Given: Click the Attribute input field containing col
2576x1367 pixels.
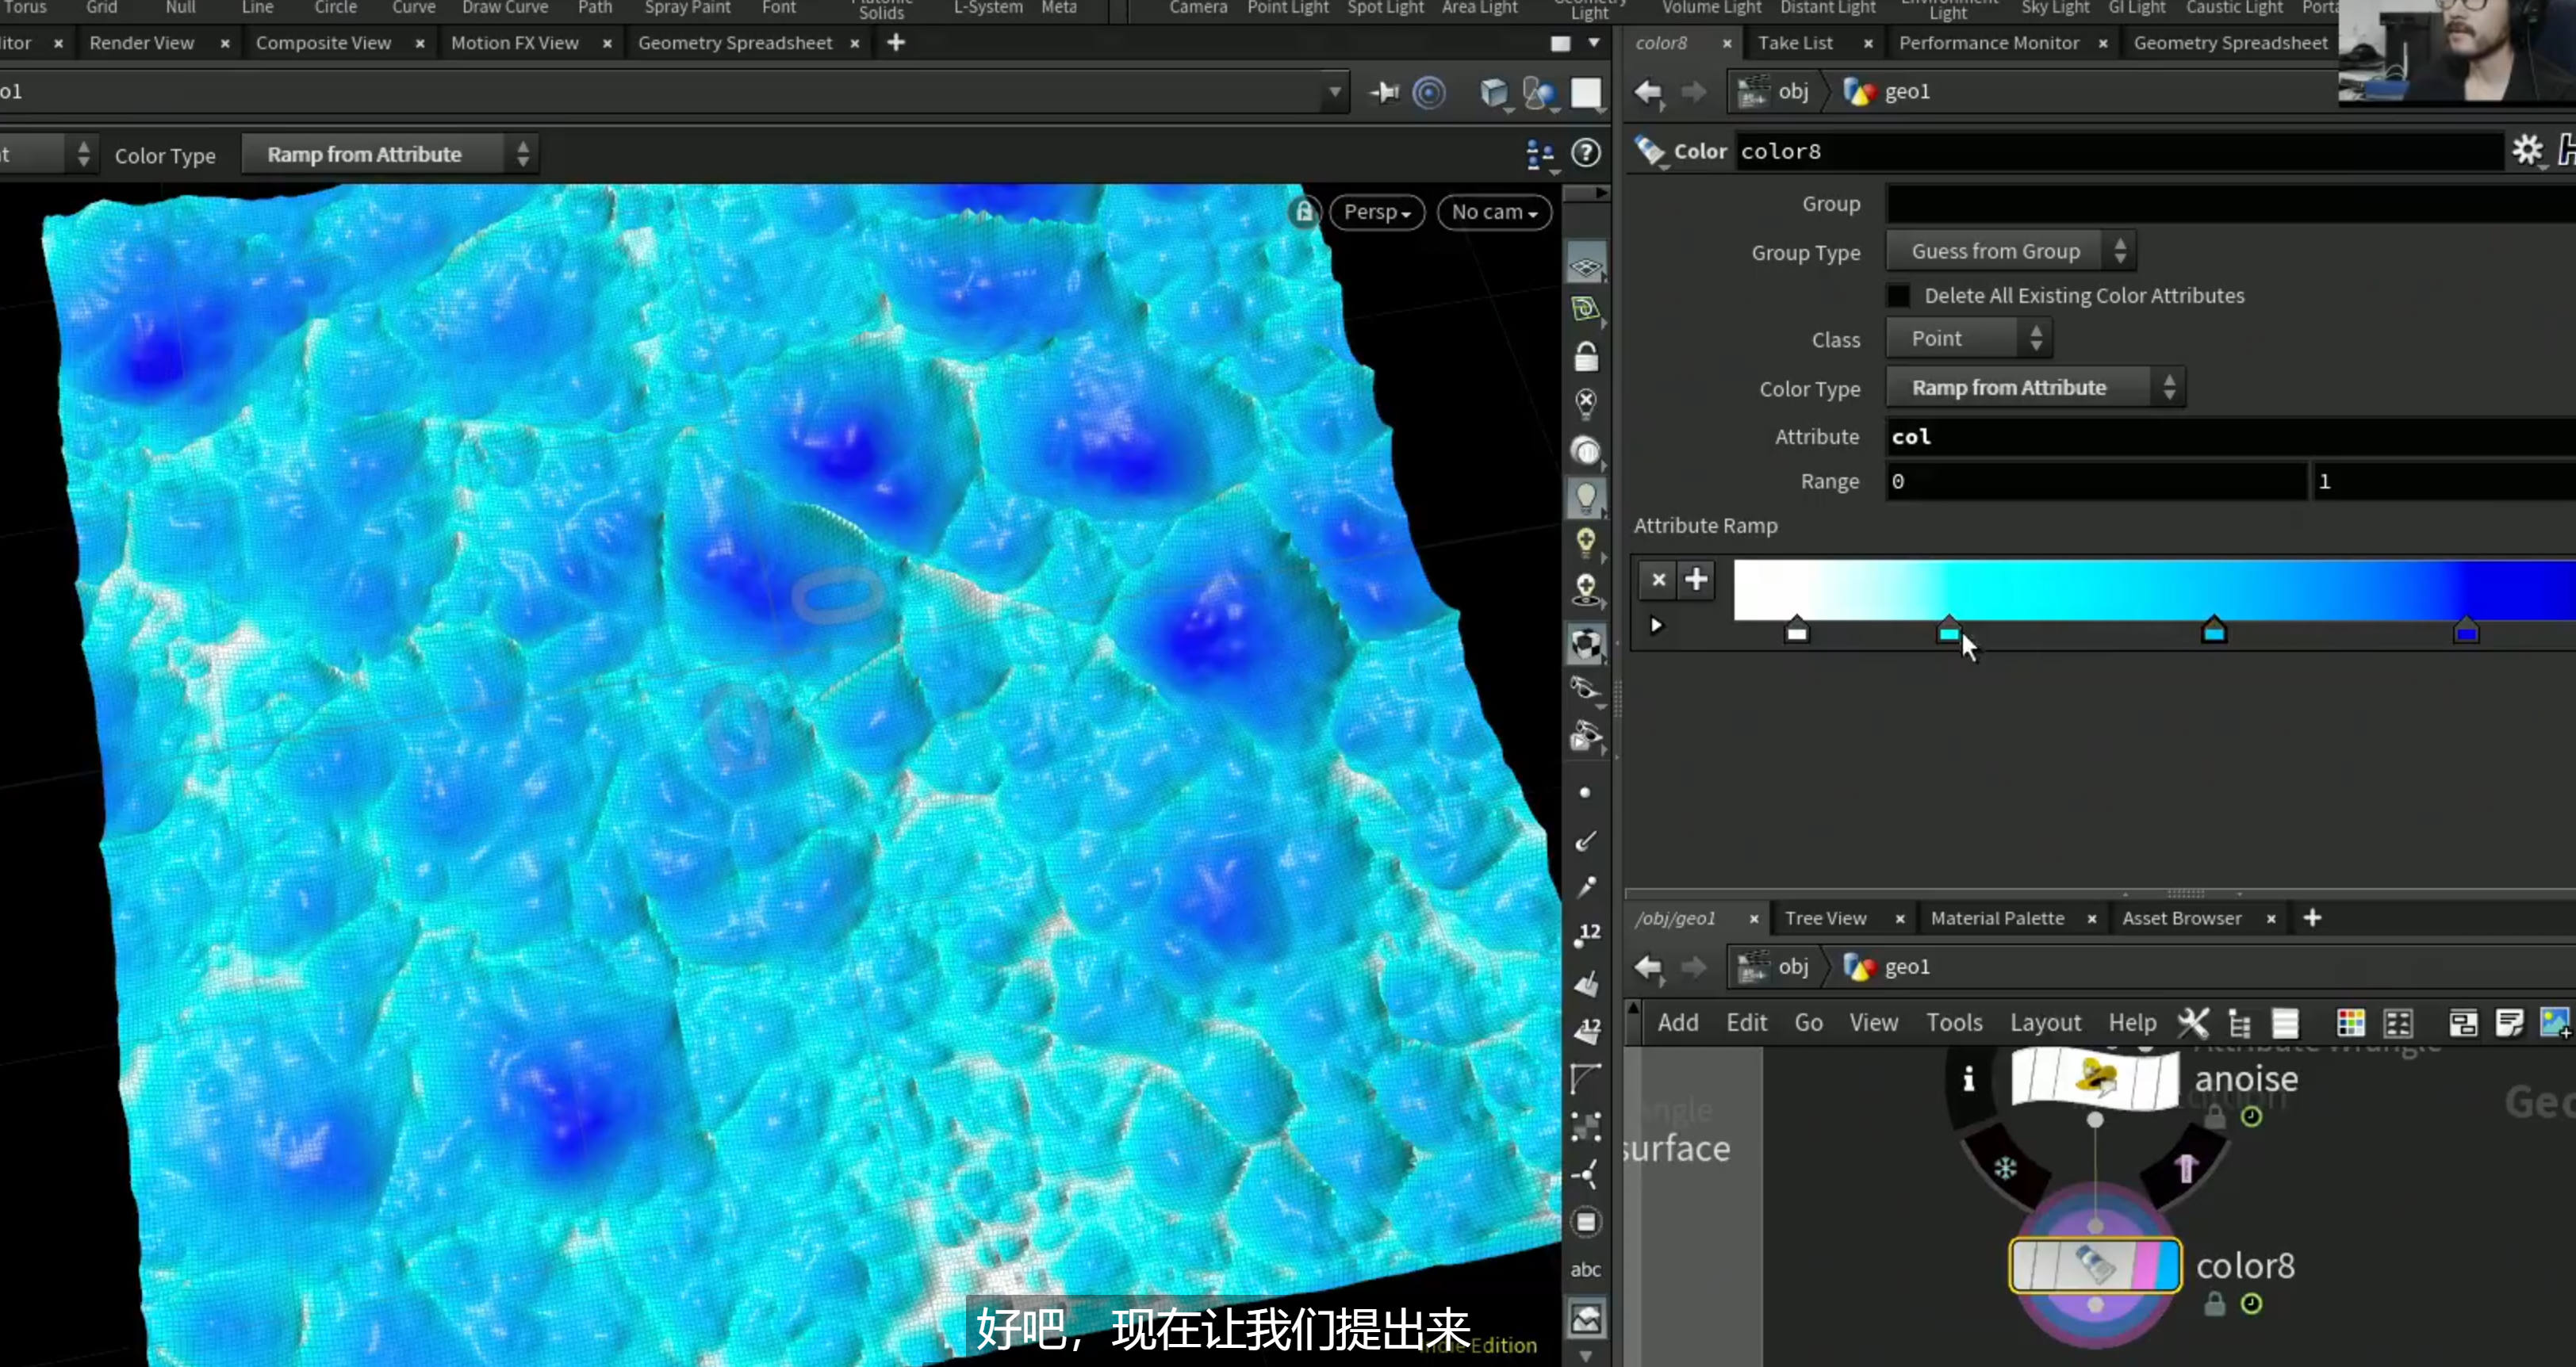Looking at the screenshot, I should 2230,437.
